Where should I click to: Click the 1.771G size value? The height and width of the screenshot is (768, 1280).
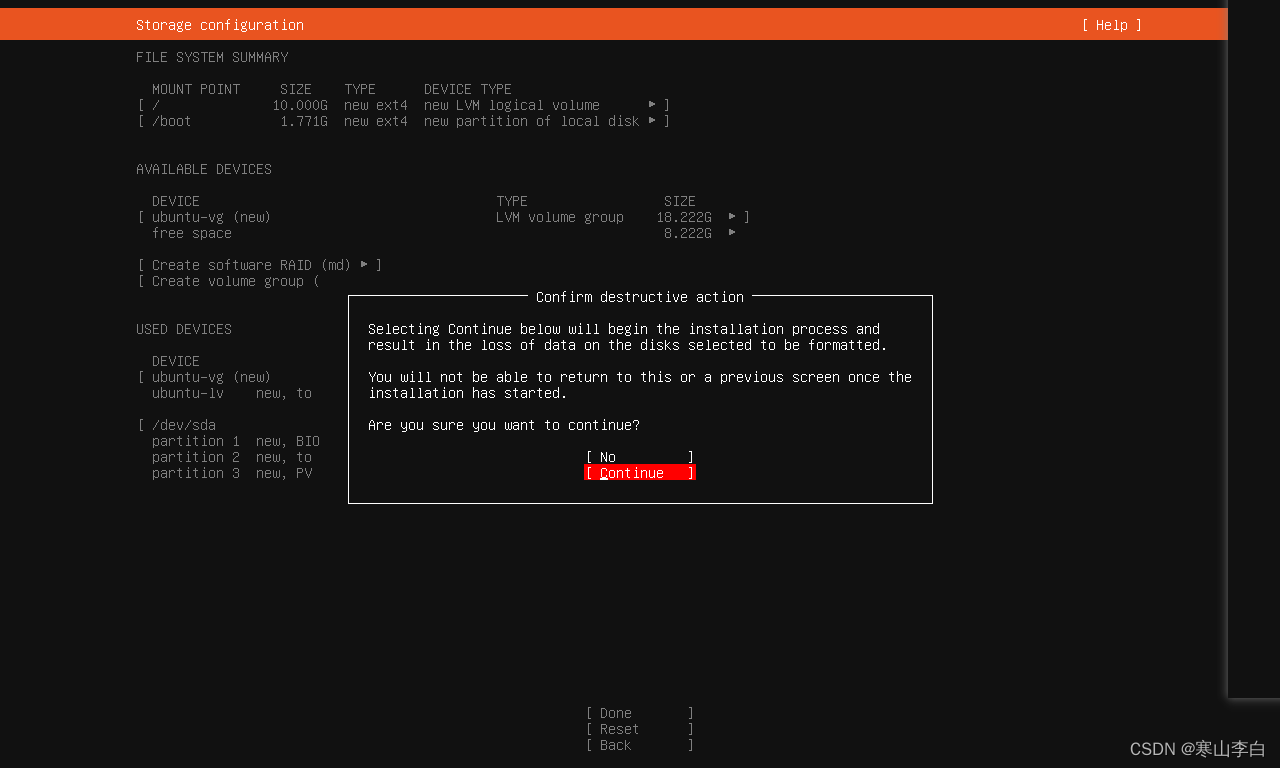[x=304, y=121]
